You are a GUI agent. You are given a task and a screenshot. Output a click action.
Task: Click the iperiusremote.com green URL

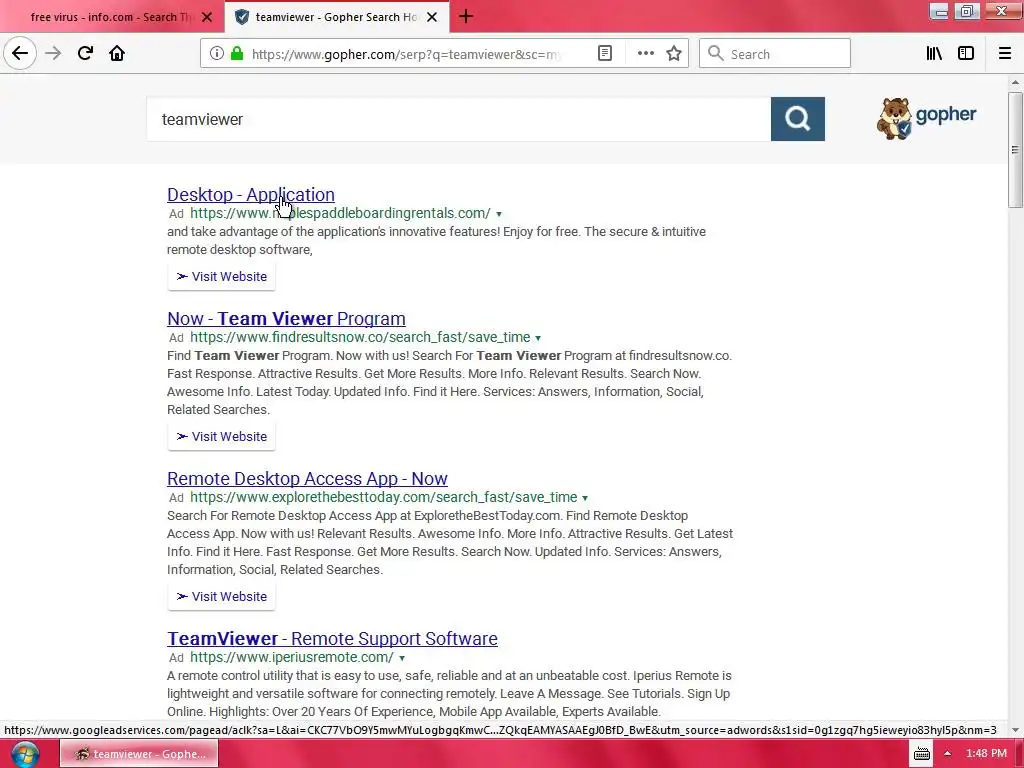(x=292, y=657)
